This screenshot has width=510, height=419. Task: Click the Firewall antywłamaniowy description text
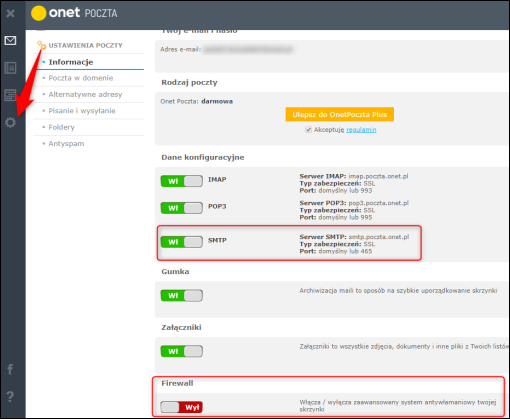click(398, 406)
